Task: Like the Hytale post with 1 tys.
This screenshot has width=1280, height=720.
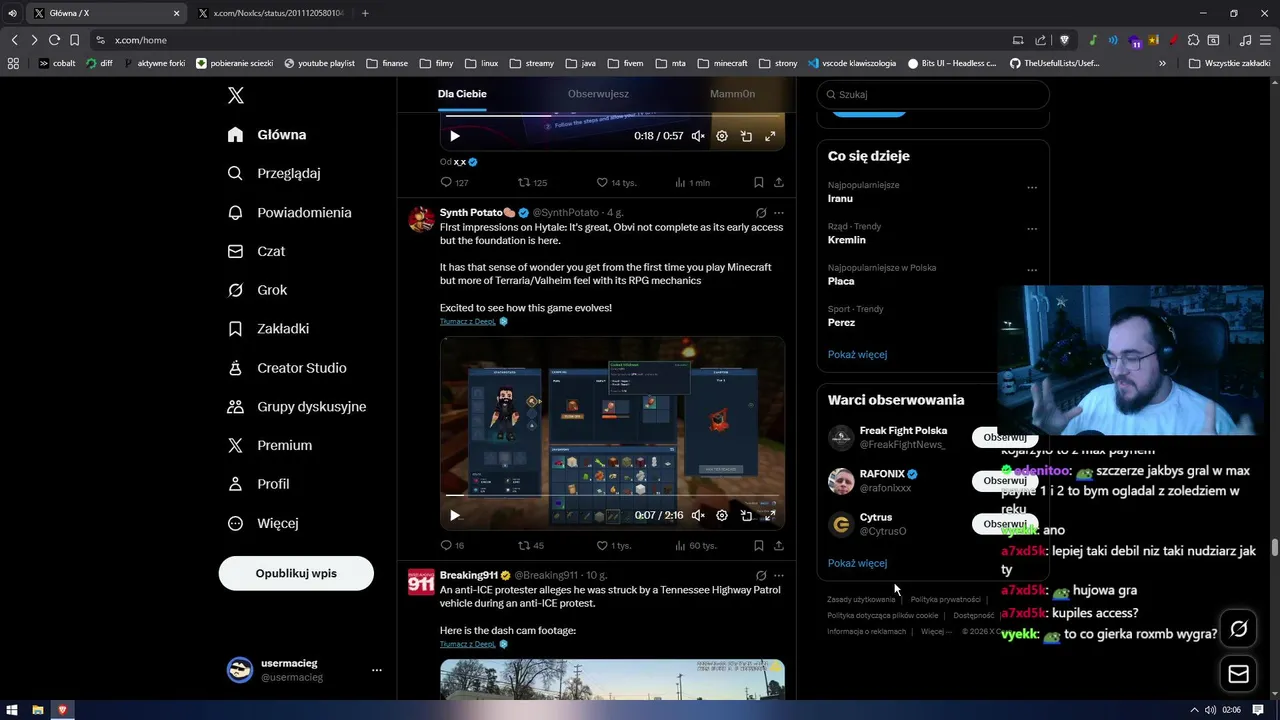Action: (x=614, y=546)
